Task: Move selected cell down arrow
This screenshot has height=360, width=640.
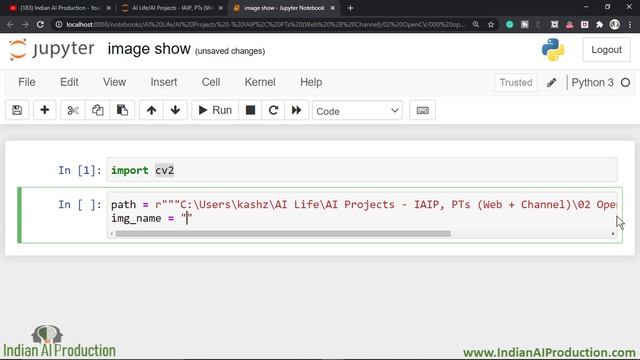Action: tap(176, 110)
